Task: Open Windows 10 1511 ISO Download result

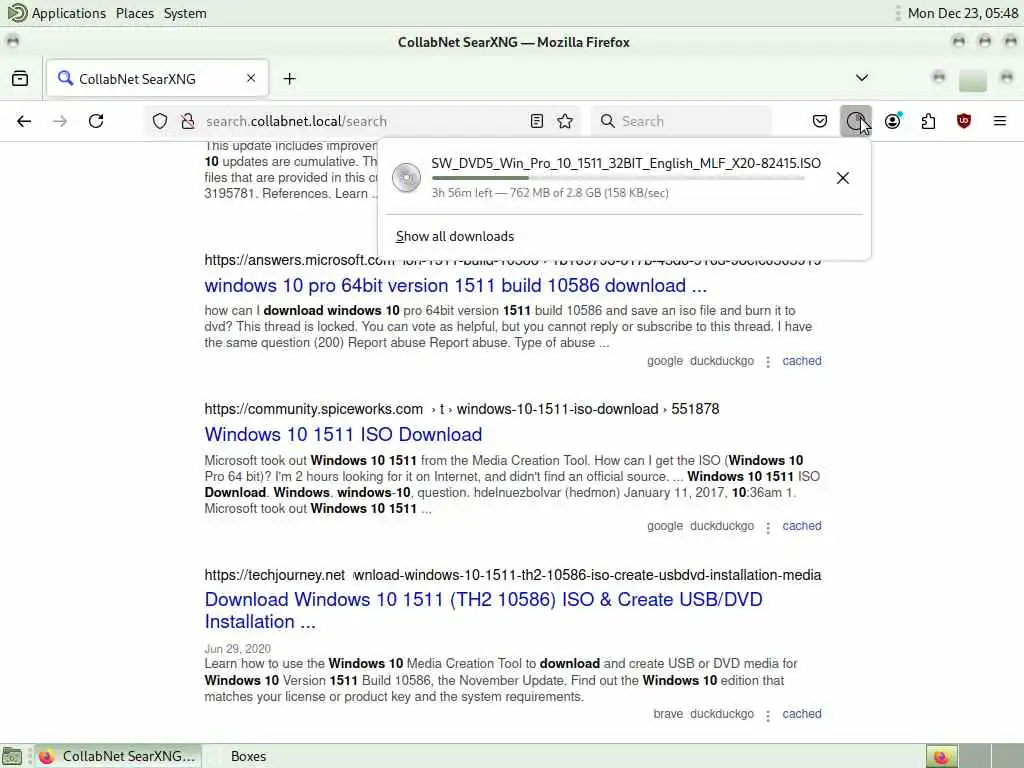Action: tap(344, 434)
